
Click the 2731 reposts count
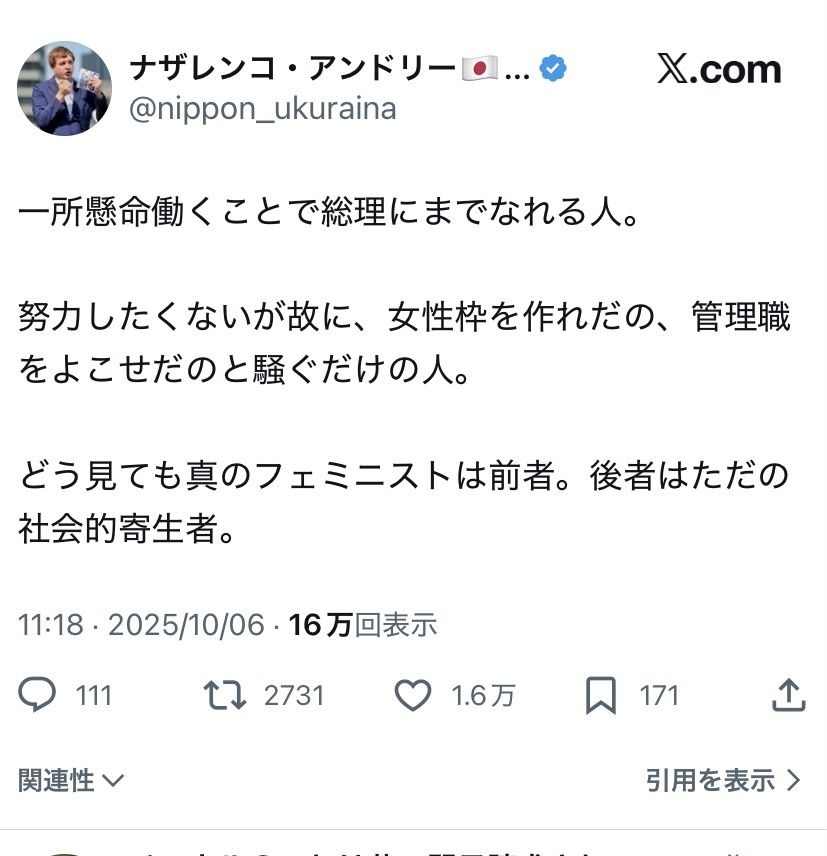point(294,695)
